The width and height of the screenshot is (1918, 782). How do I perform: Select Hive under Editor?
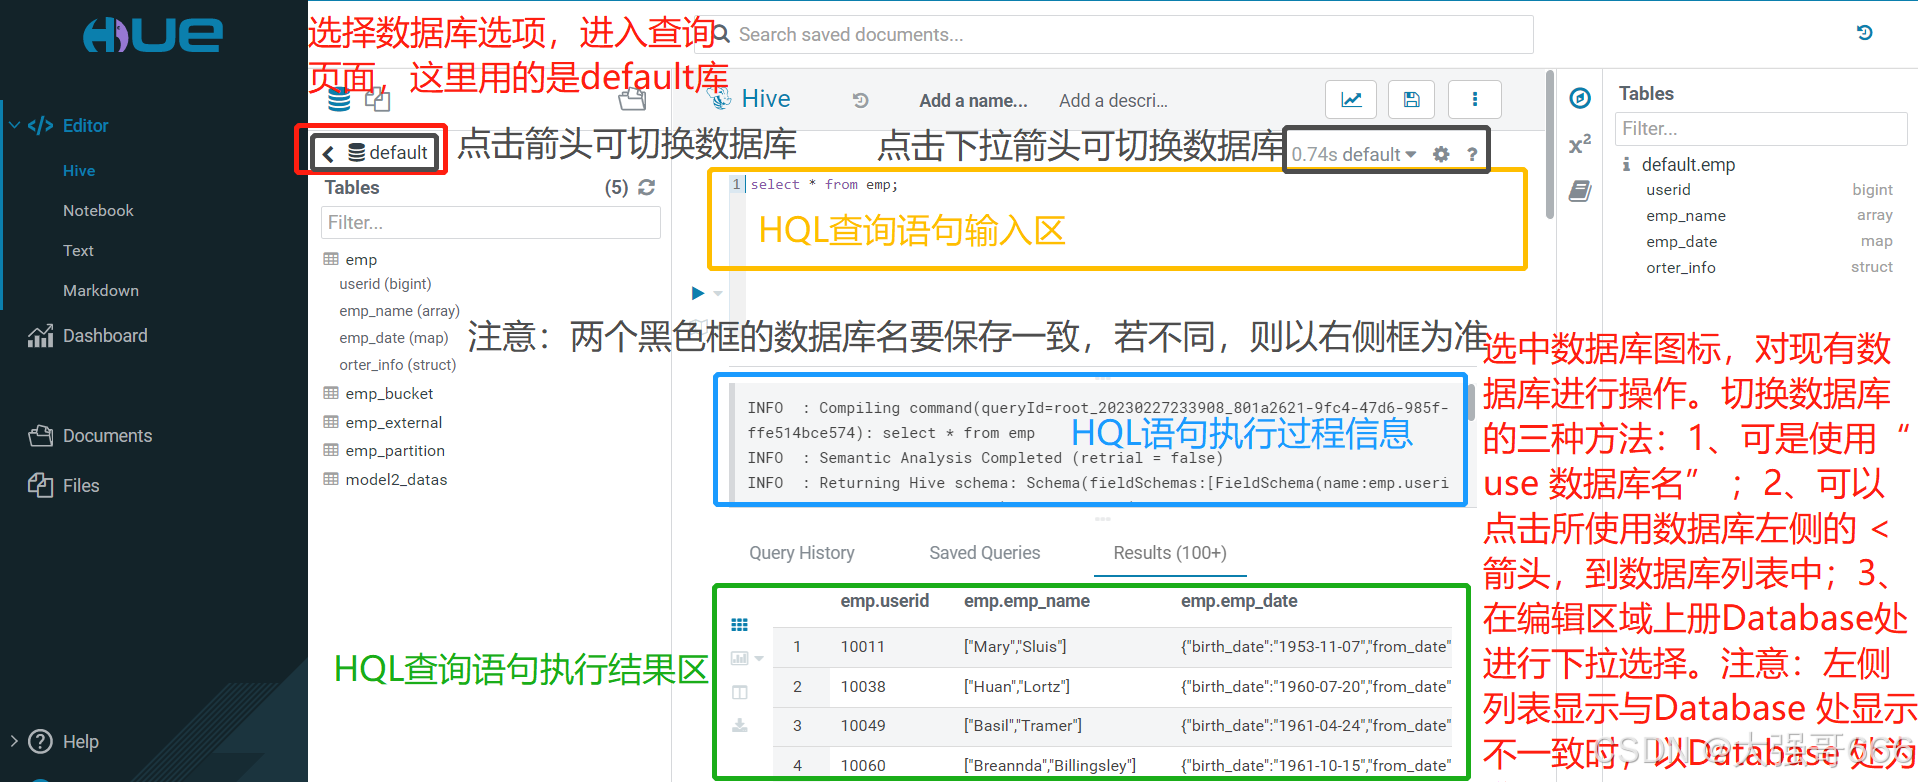click(79, 171)
